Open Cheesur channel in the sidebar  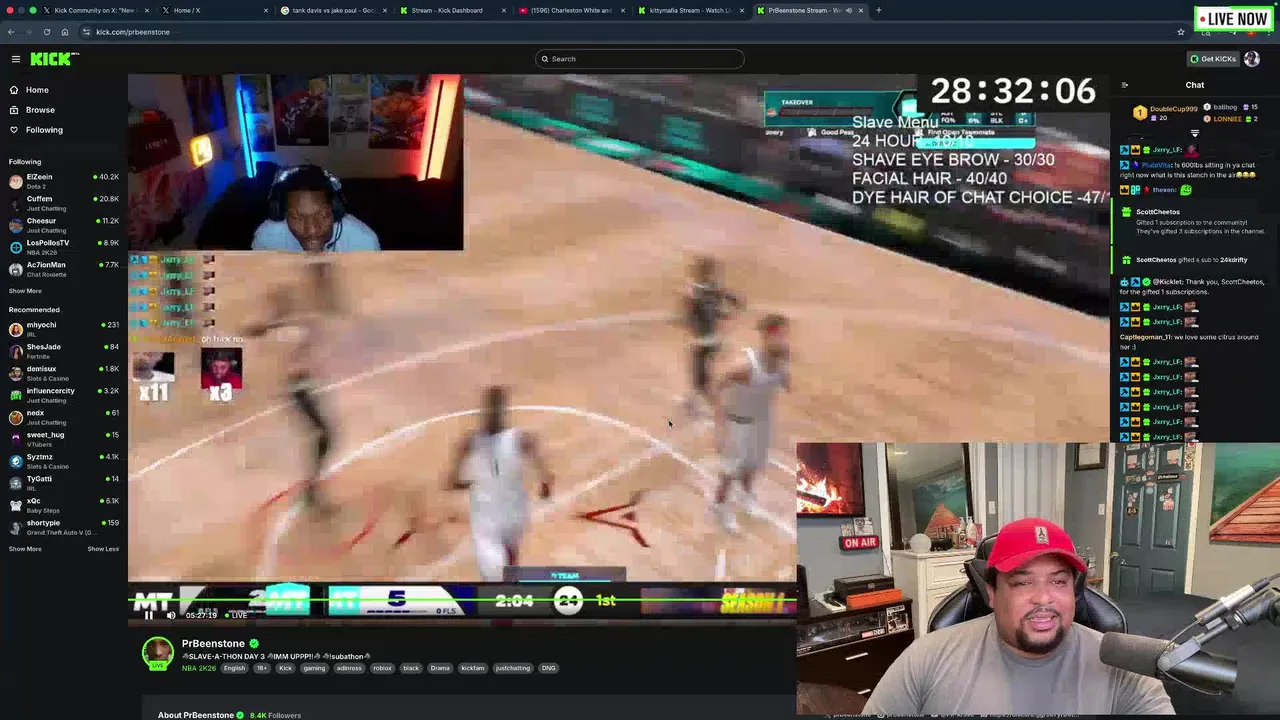click(64, 225)
